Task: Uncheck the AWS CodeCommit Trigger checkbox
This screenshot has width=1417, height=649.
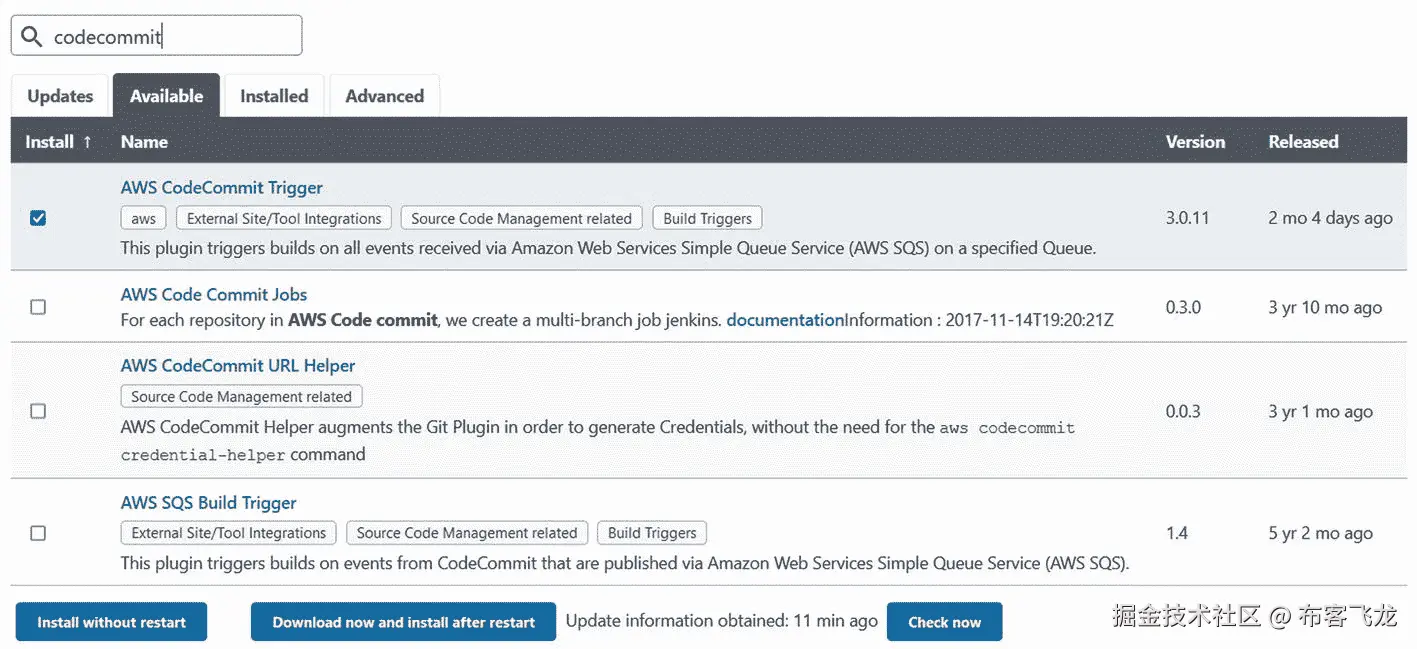Action: pyautogui.click(x=38, y=218)
